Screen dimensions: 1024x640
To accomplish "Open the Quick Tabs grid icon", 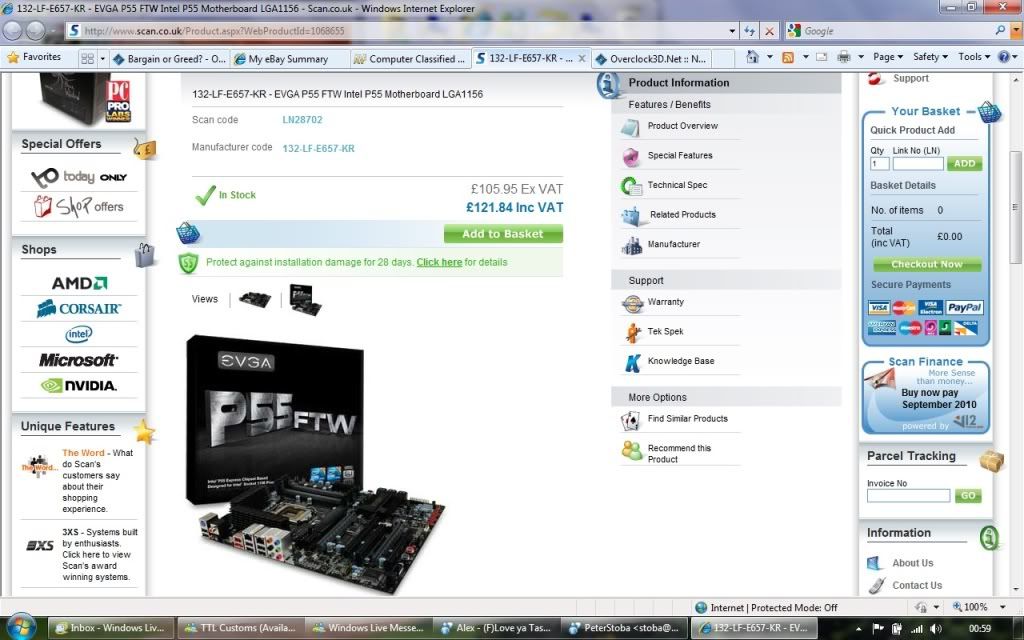I will pos(87,59).
